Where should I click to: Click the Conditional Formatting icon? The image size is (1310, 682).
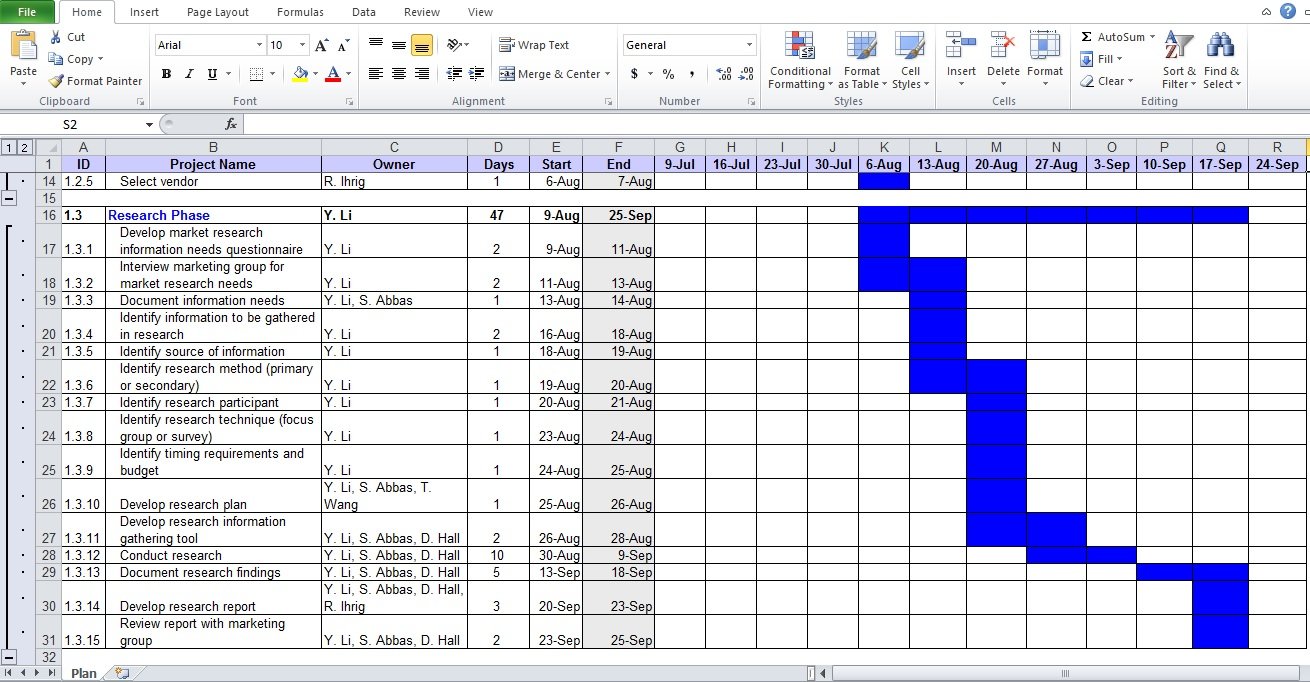[800, 46]
